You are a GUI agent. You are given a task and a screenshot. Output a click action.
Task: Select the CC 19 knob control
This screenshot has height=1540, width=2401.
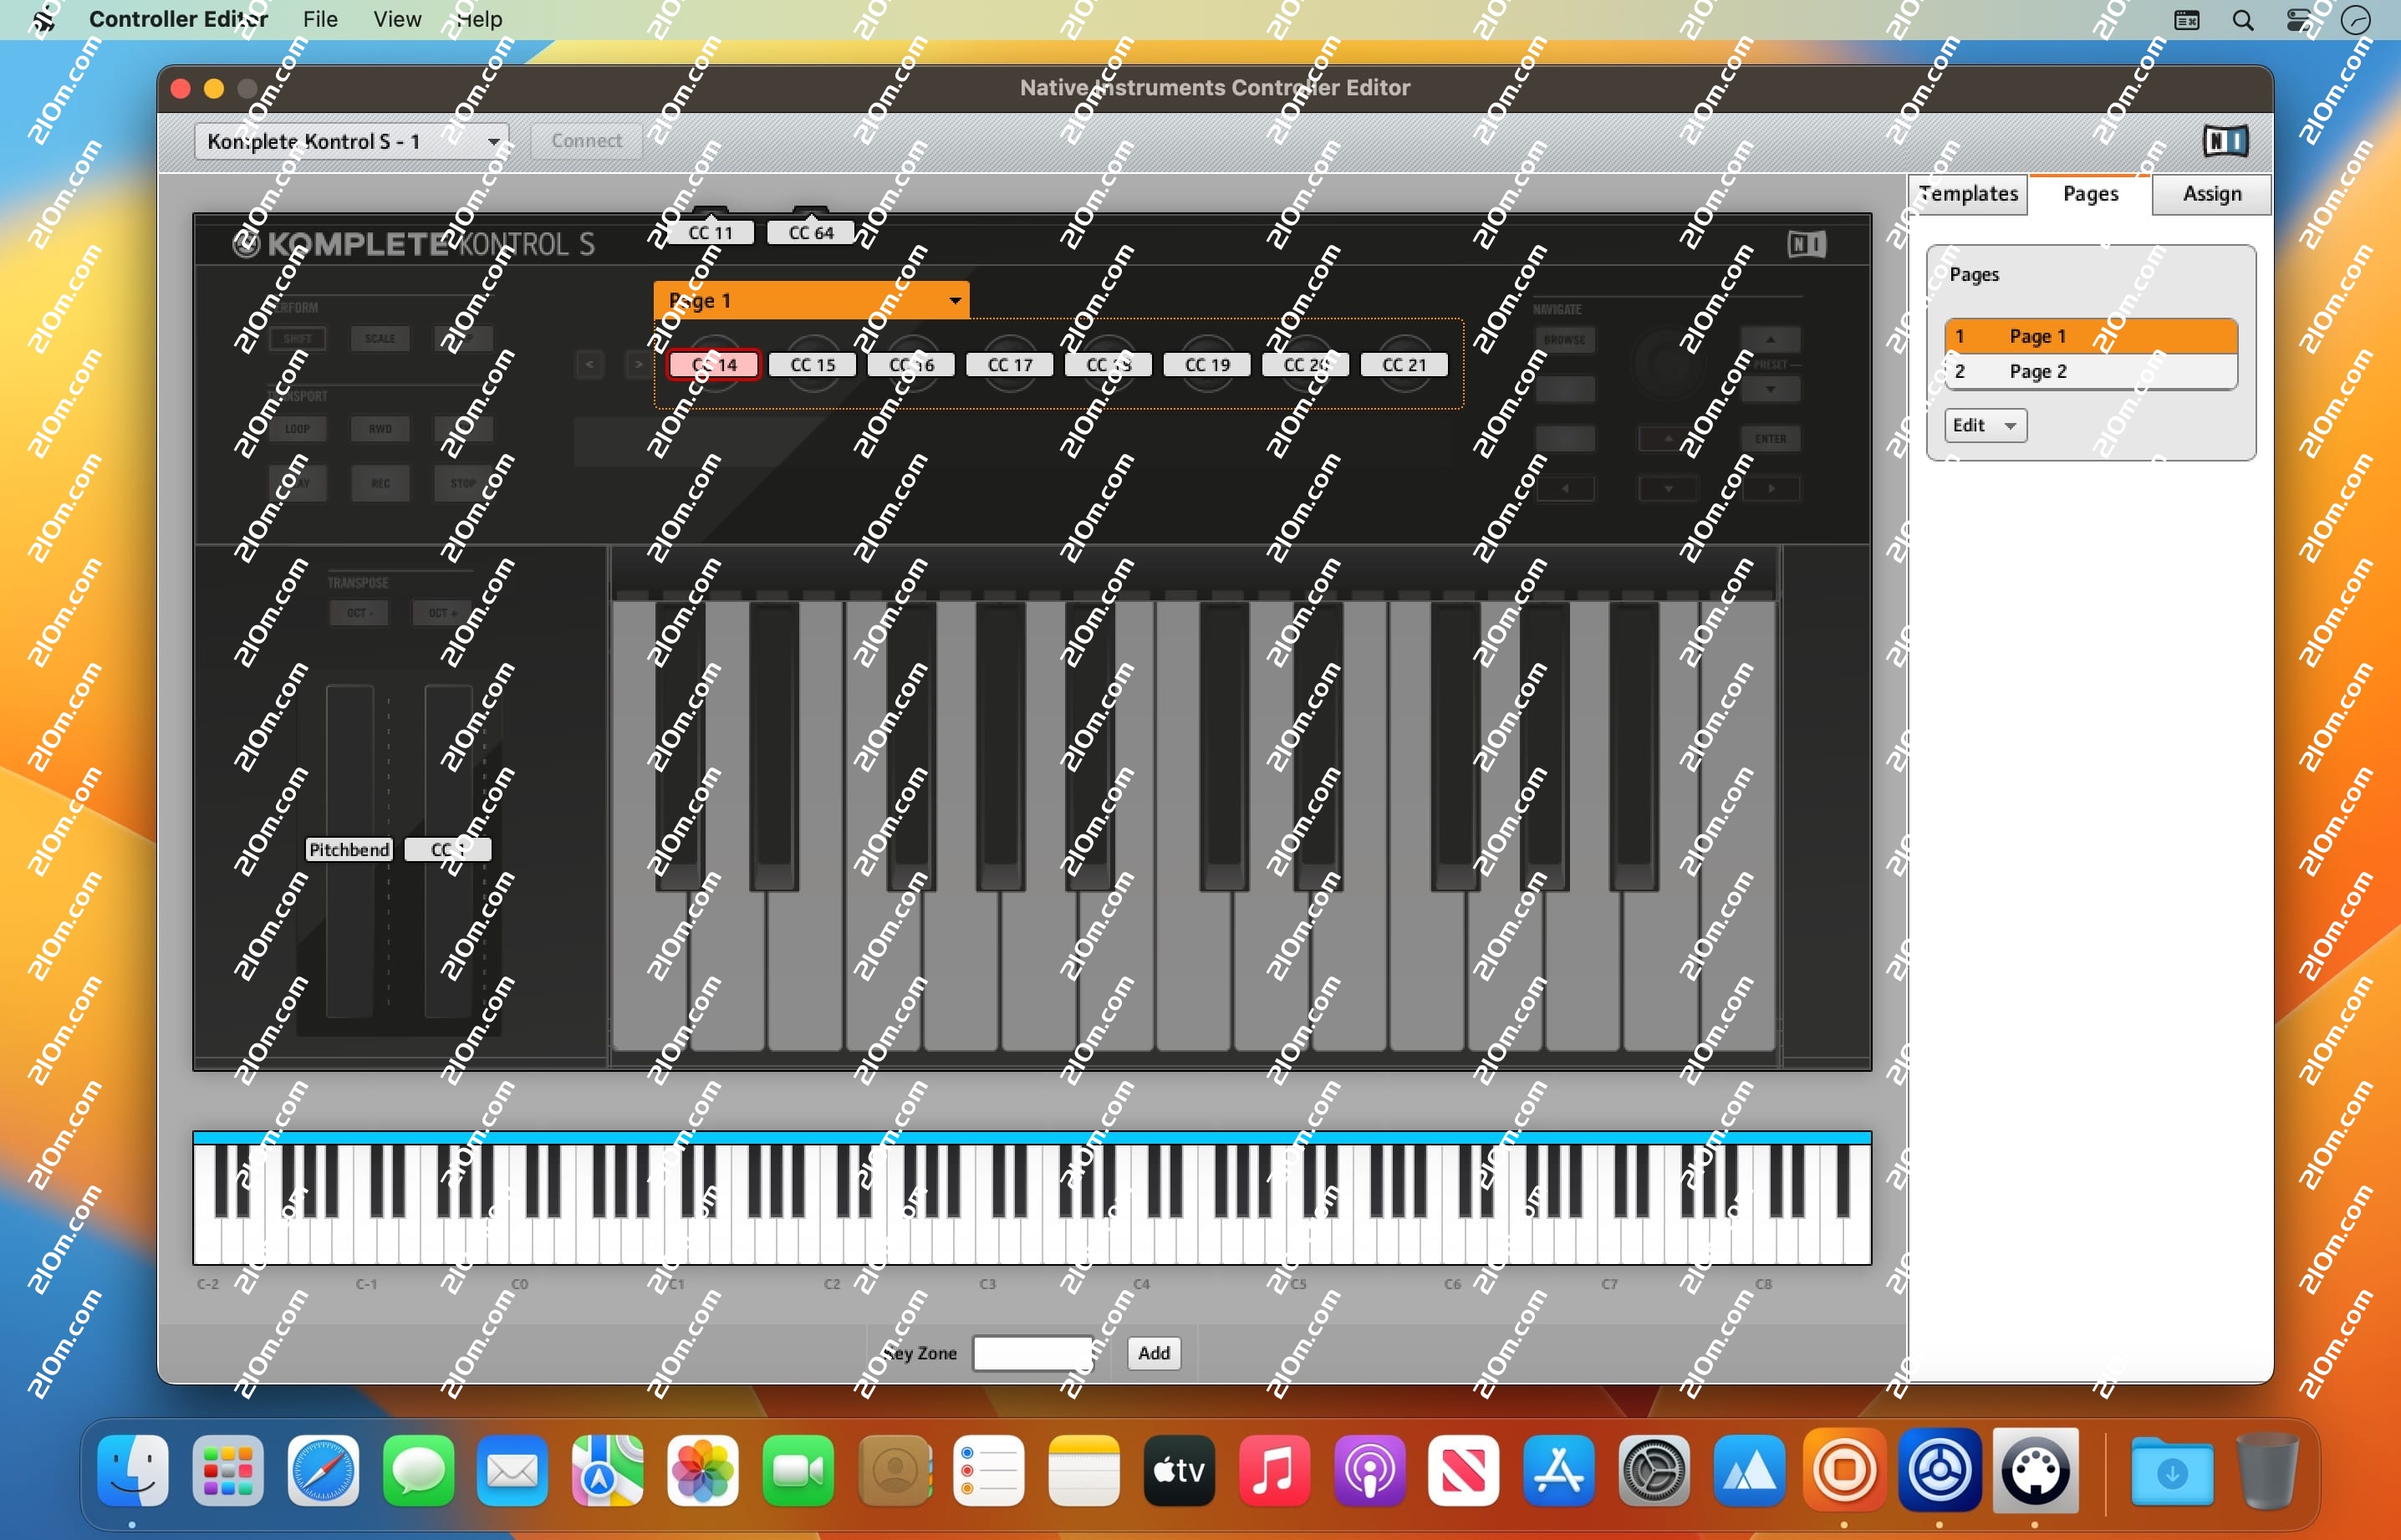tap(1207, 365)
